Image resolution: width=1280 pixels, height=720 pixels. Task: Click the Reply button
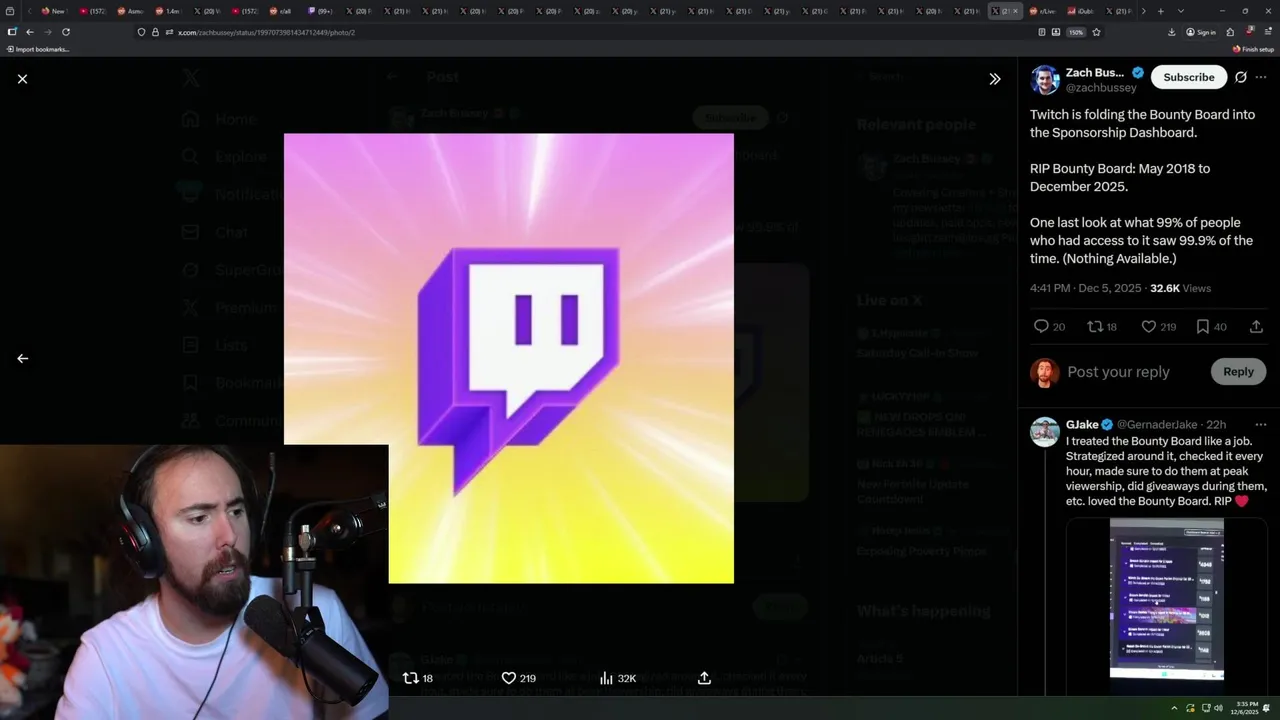click(x=1238, y=372)
